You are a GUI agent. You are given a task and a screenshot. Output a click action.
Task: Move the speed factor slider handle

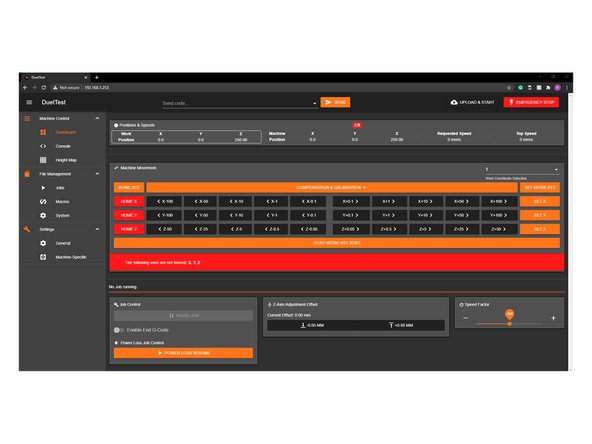(510, 324)
